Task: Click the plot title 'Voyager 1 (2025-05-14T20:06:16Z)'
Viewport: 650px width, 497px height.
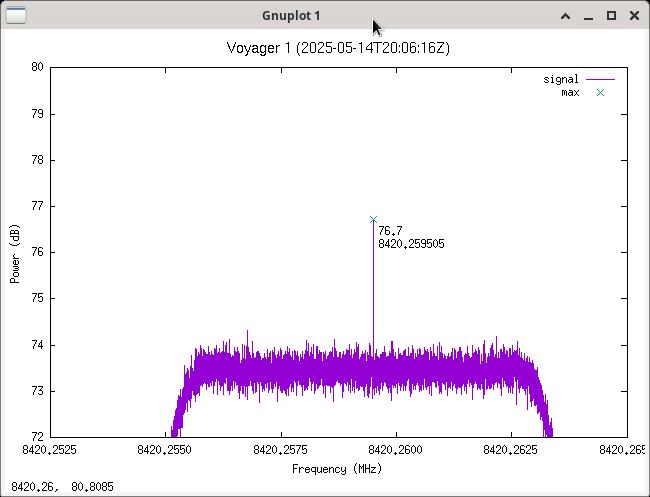Action: (x=338, y=48)
